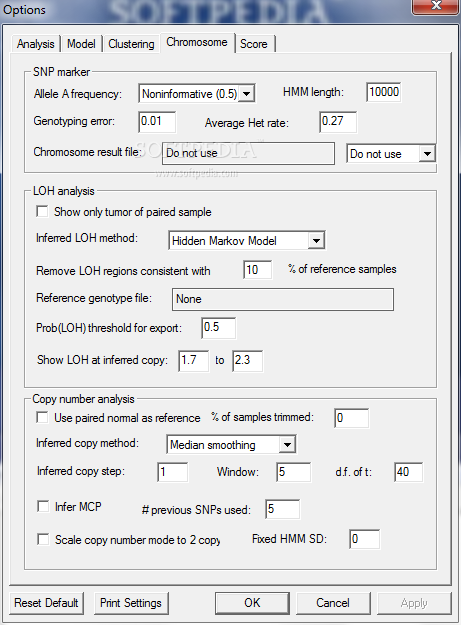
Task: Edit the # previous SNPs used field
Action: [282, 509]
